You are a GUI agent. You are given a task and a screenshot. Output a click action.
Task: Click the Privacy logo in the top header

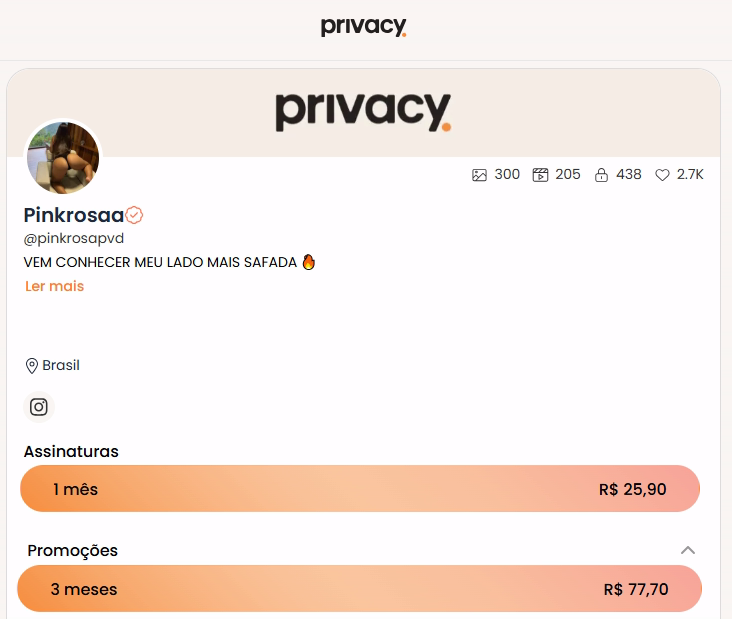pyautogui.click(x=363, y=26)
